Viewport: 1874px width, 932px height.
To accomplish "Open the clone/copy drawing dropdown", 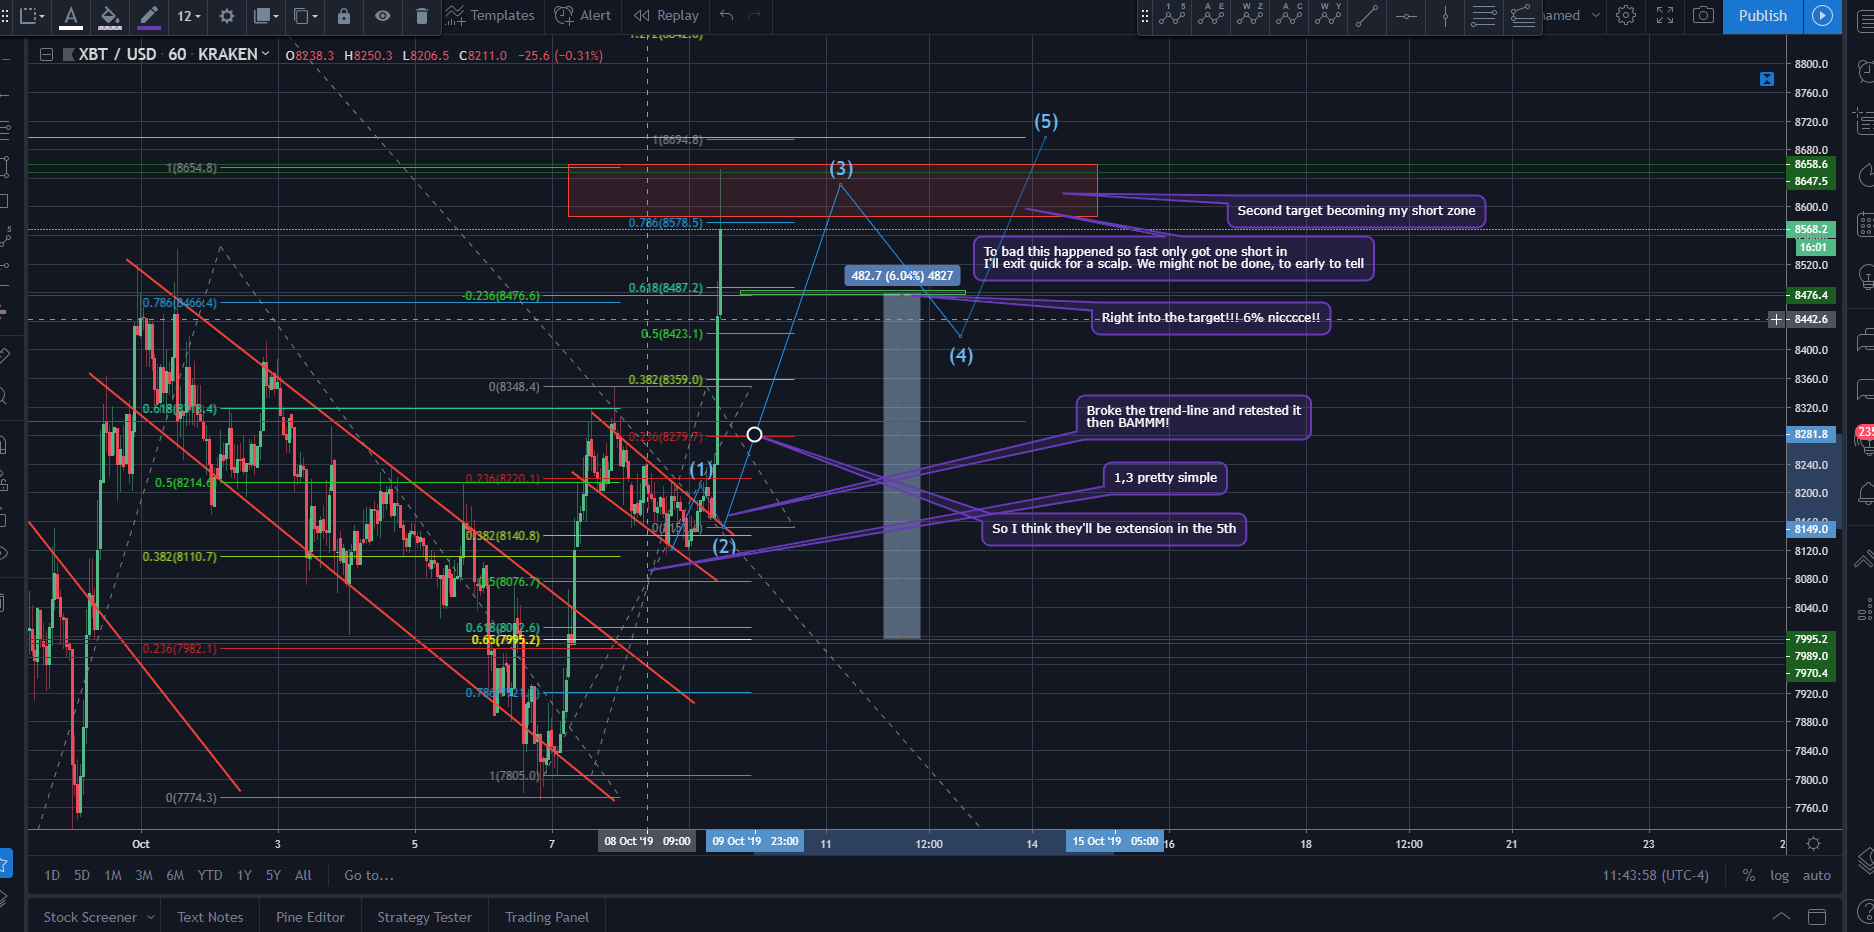I will coord(305,16).
